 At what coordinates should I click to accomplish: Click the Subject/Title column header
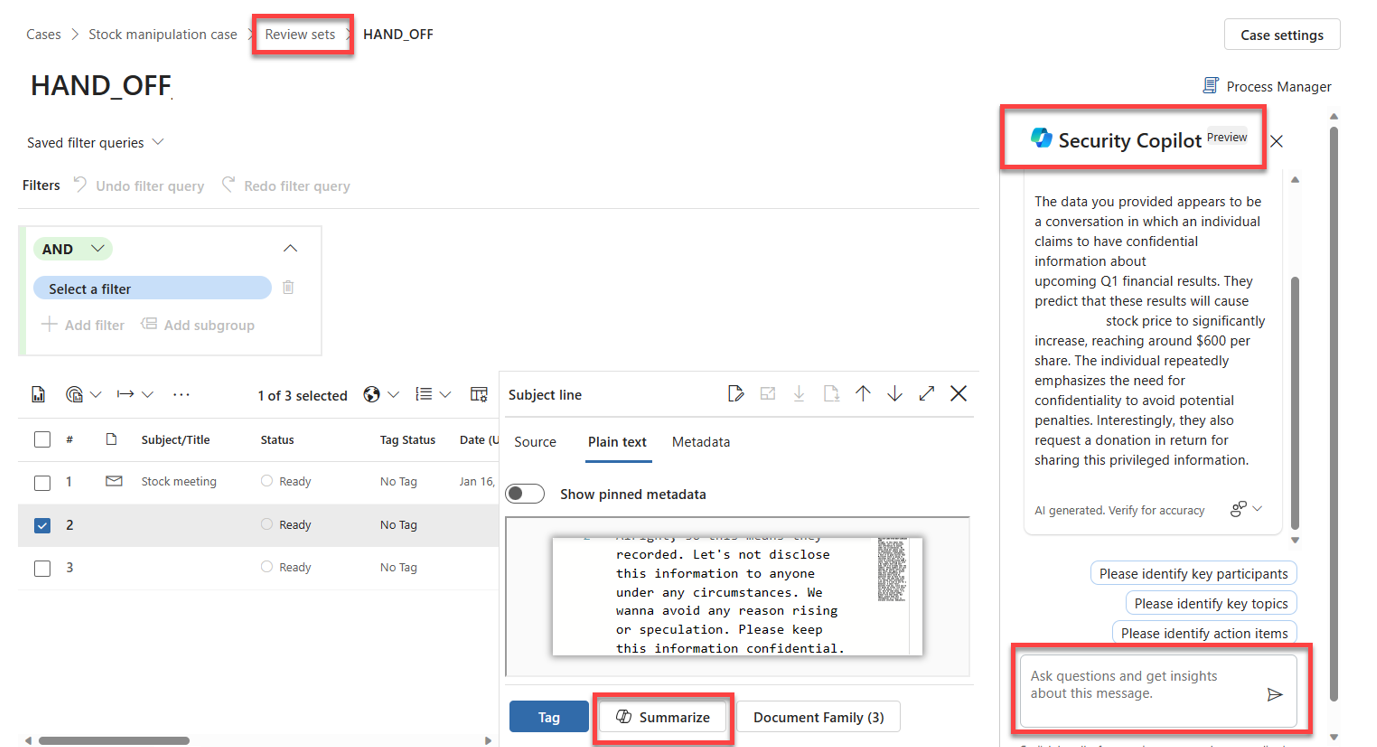(175, 439)
